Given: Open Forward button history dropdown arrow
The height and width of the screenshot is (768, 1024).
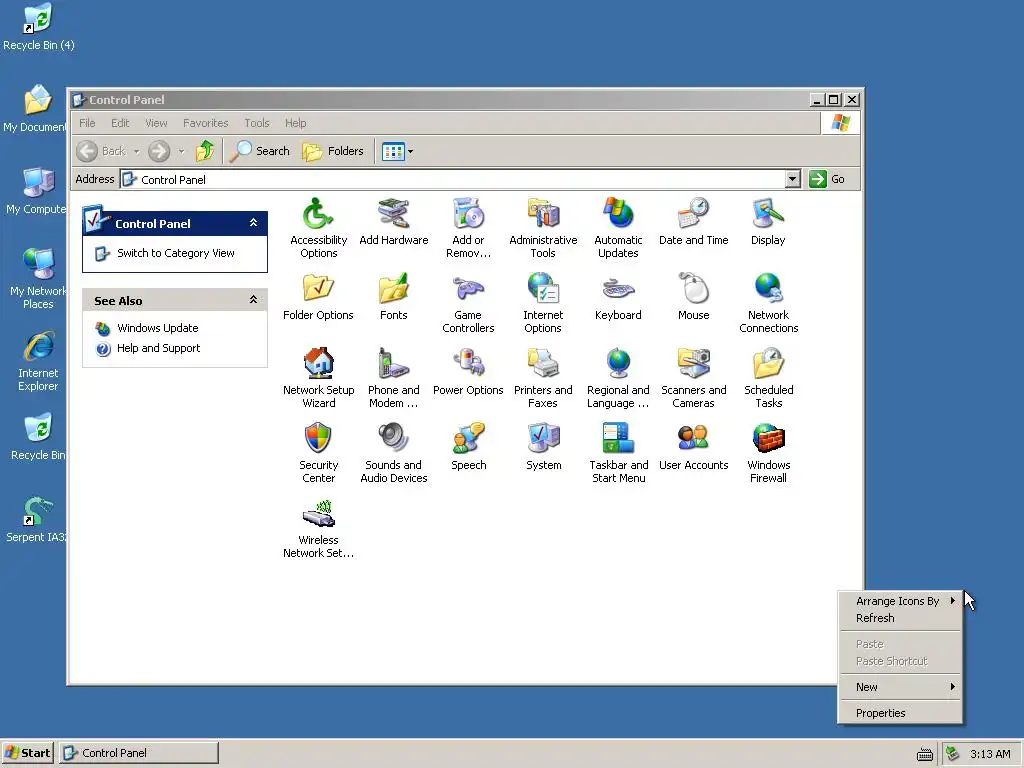Looking at the screenshot, I should coord(182,152).
